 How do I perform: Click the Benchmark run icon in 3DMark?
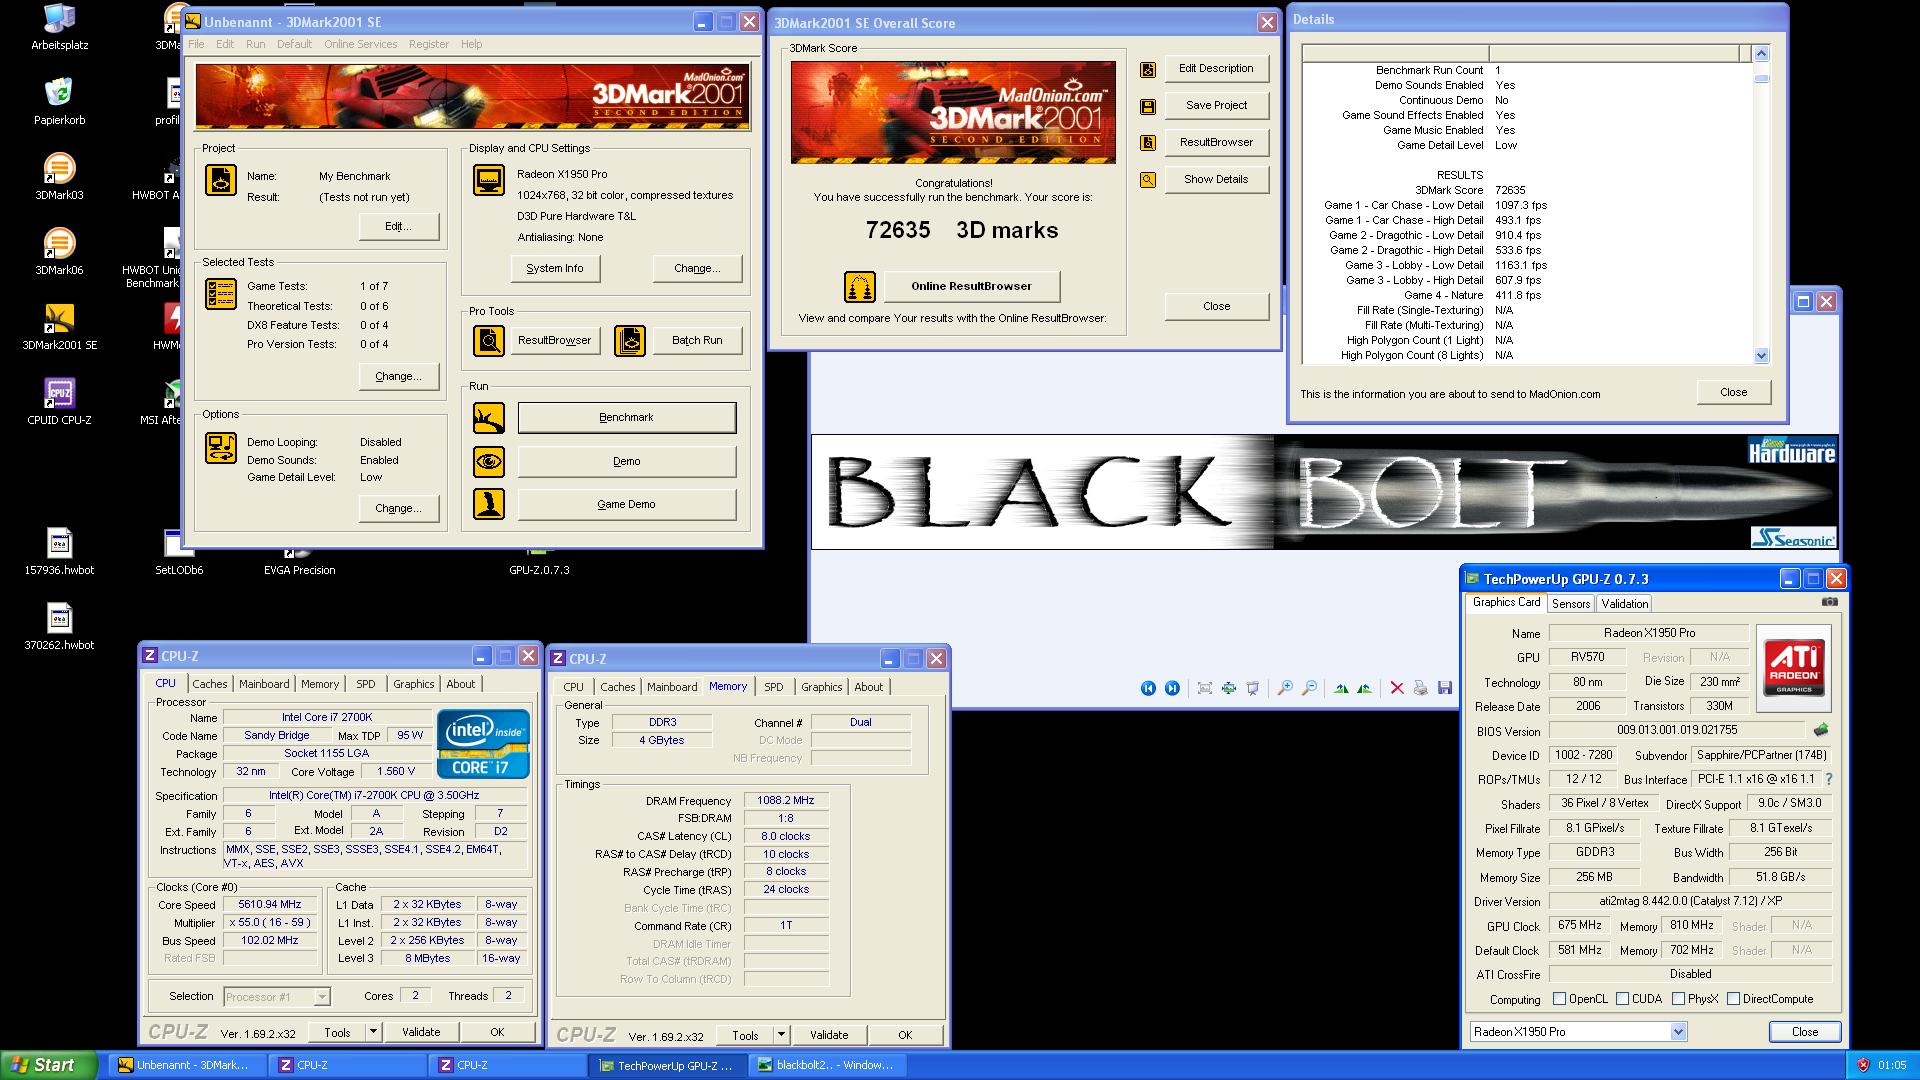[x=489, y=418]
